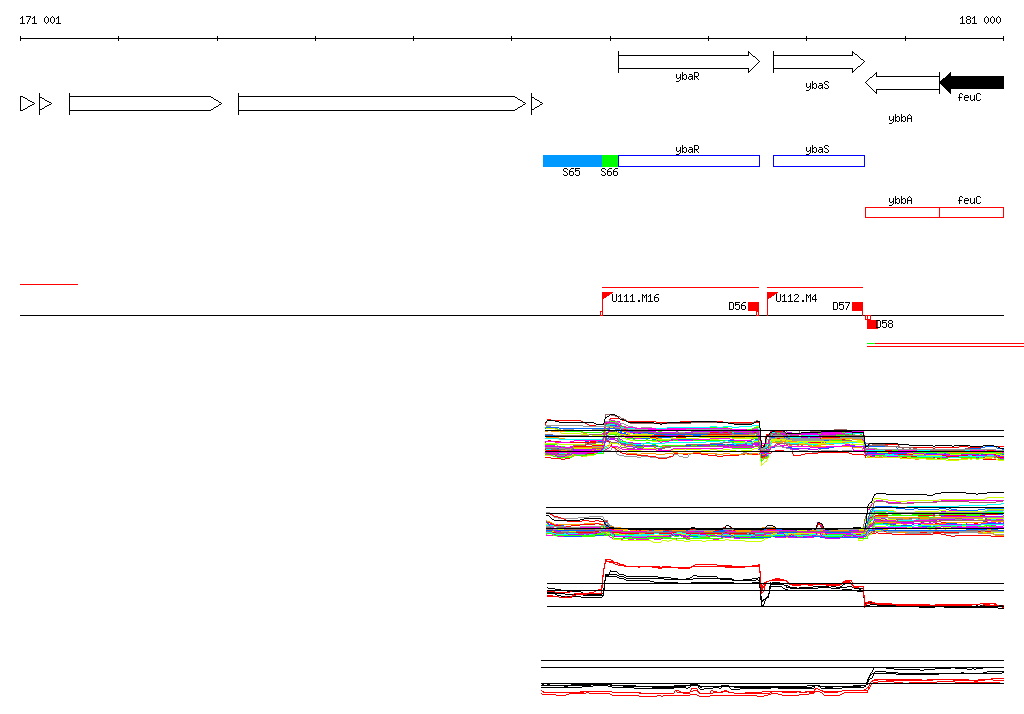Click the feuC label under black arrow
The height and width of the screenshot is (714, 1024).
(x=969, y=97)
